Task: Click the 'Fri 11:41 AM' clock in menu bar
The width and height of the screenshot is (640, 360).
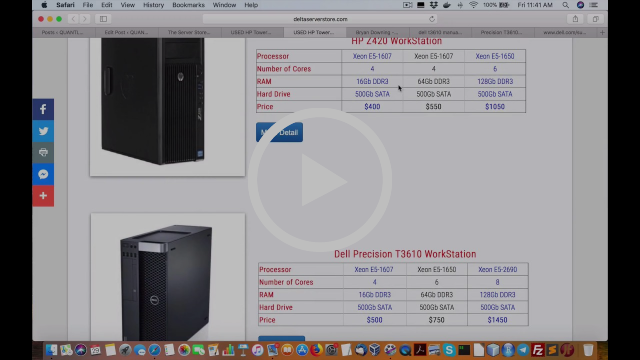Action: [535, 5]
